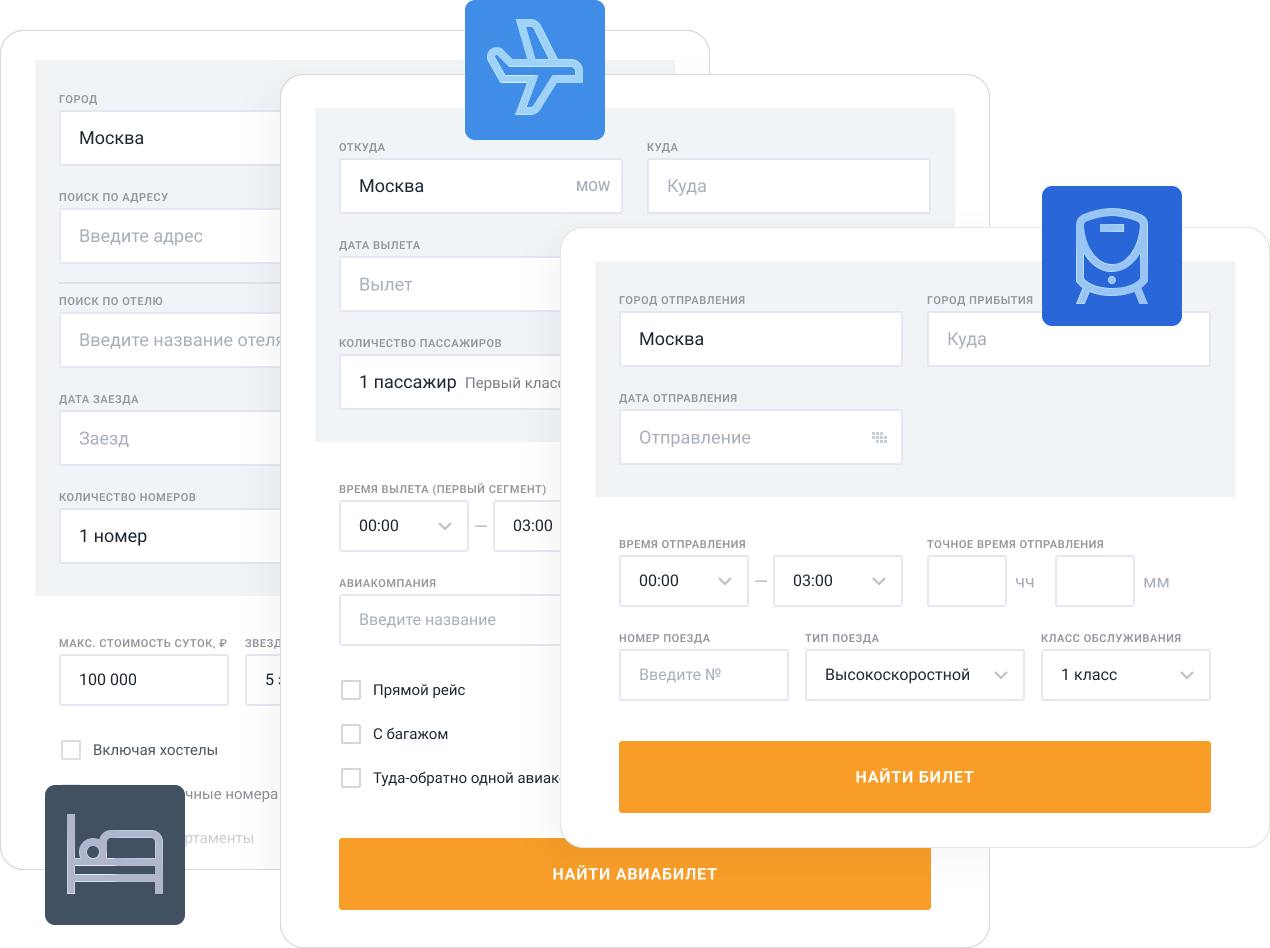The image size is (1270, 948).
Task: Open train departure end time 03:00 dropdown
Action: [837, 581]
